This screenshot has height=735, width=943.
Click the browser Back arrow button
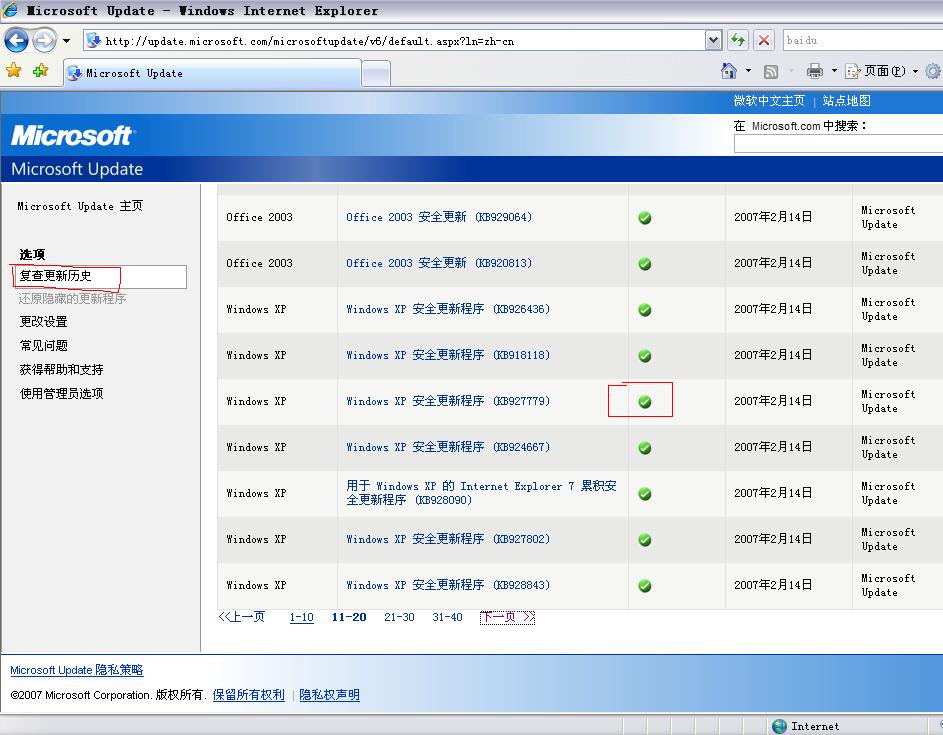16,41
